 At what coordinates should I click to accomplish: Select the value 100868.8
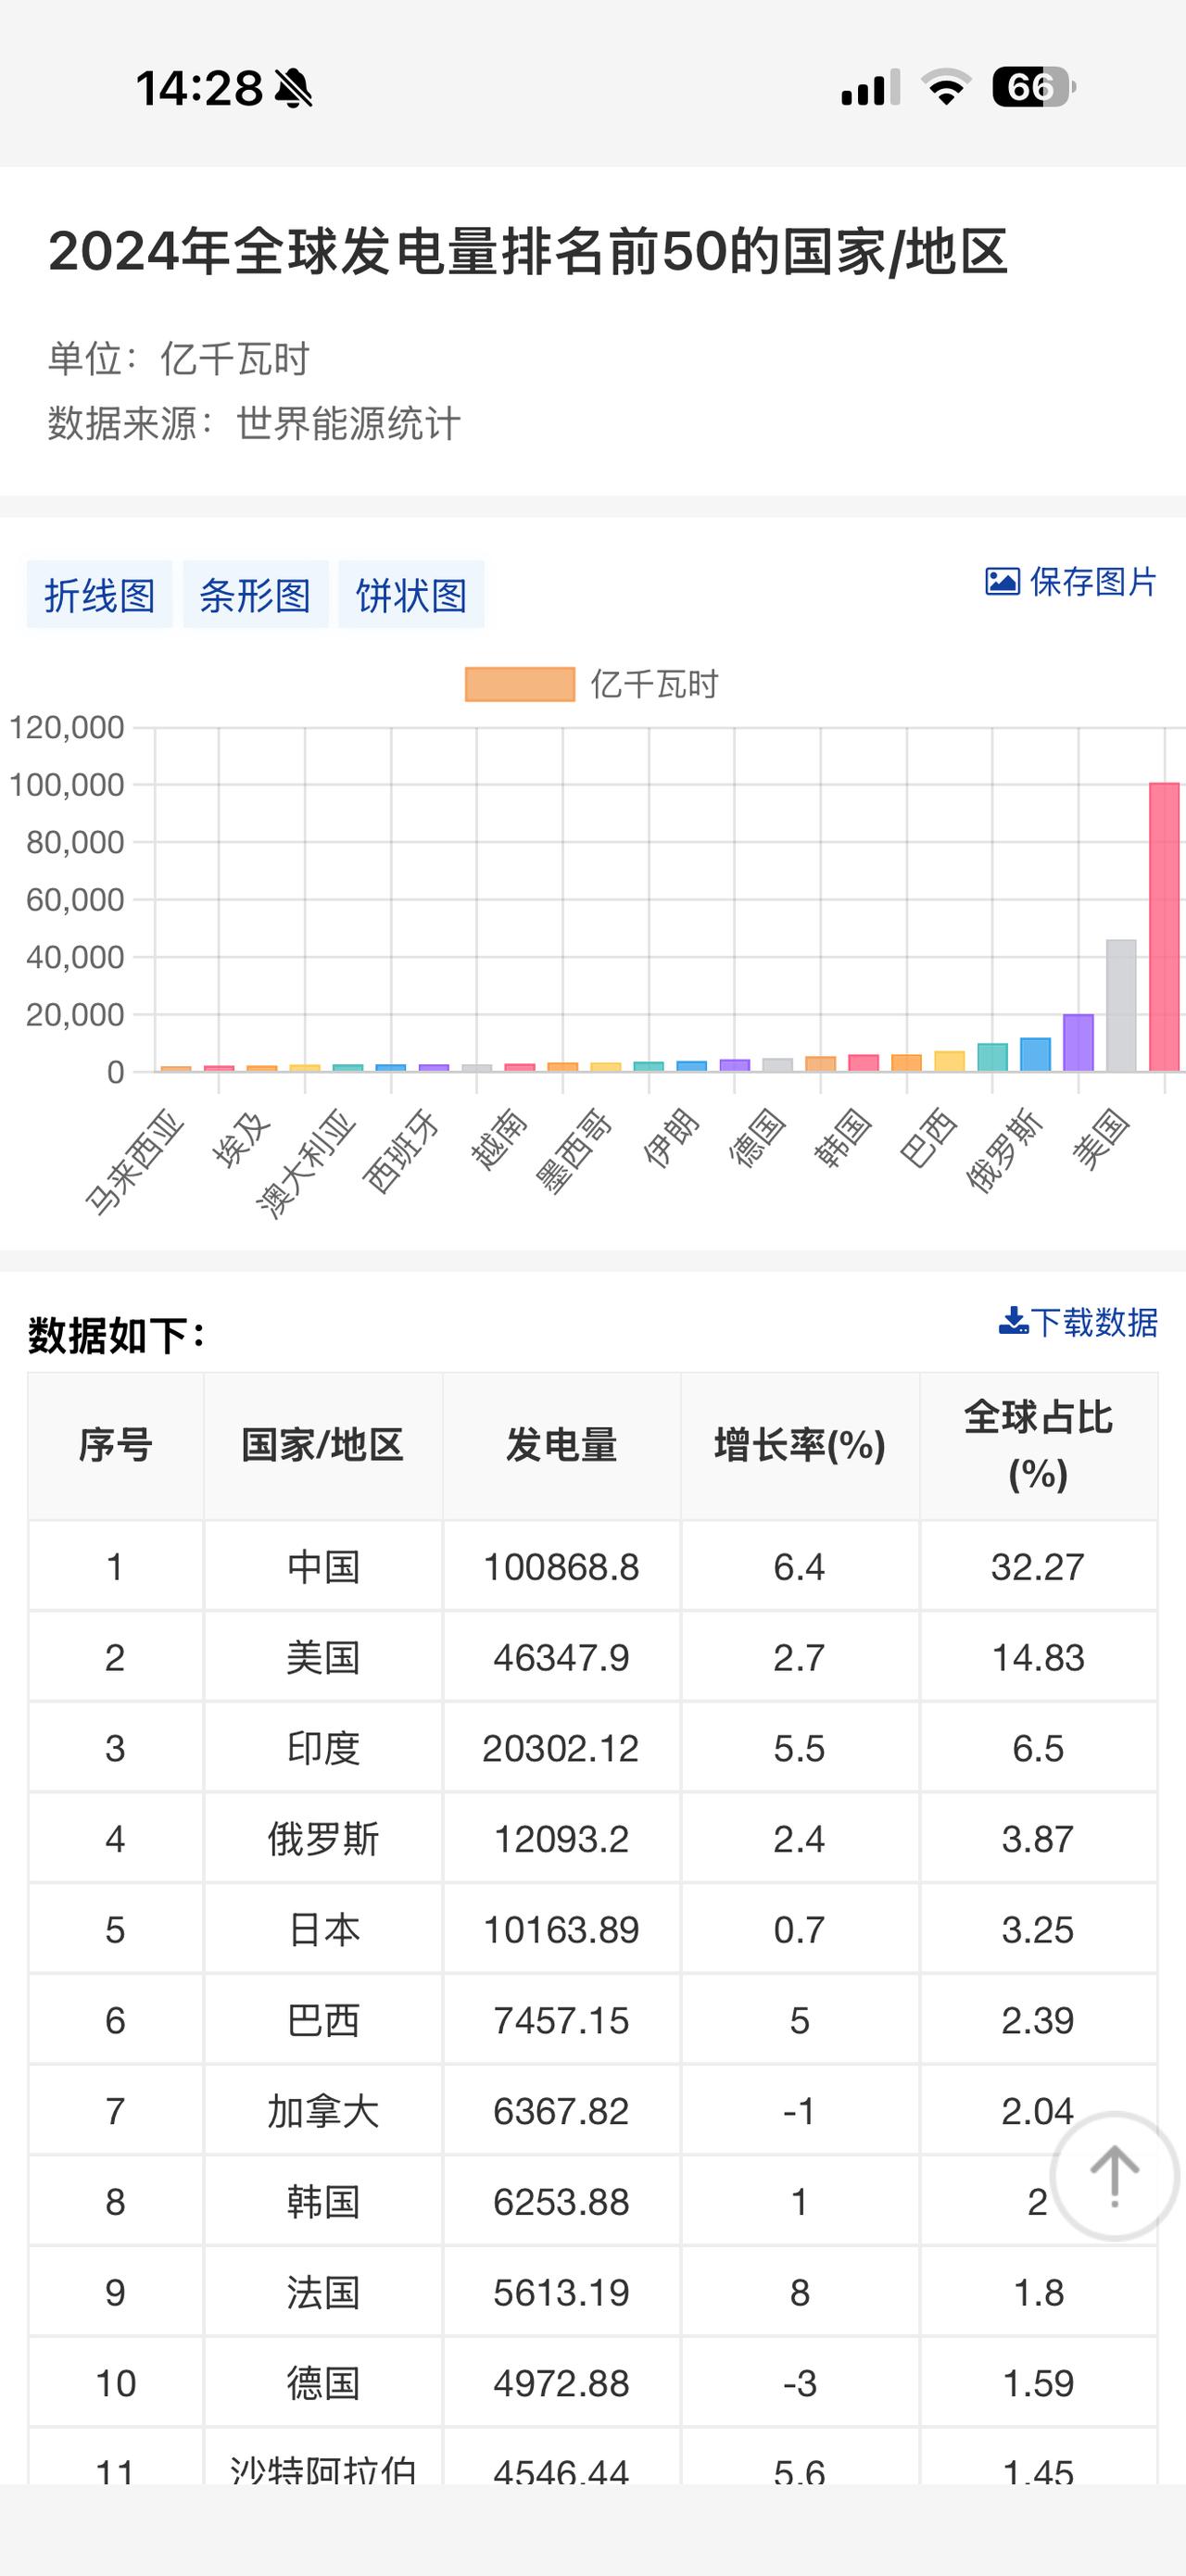562,1567
